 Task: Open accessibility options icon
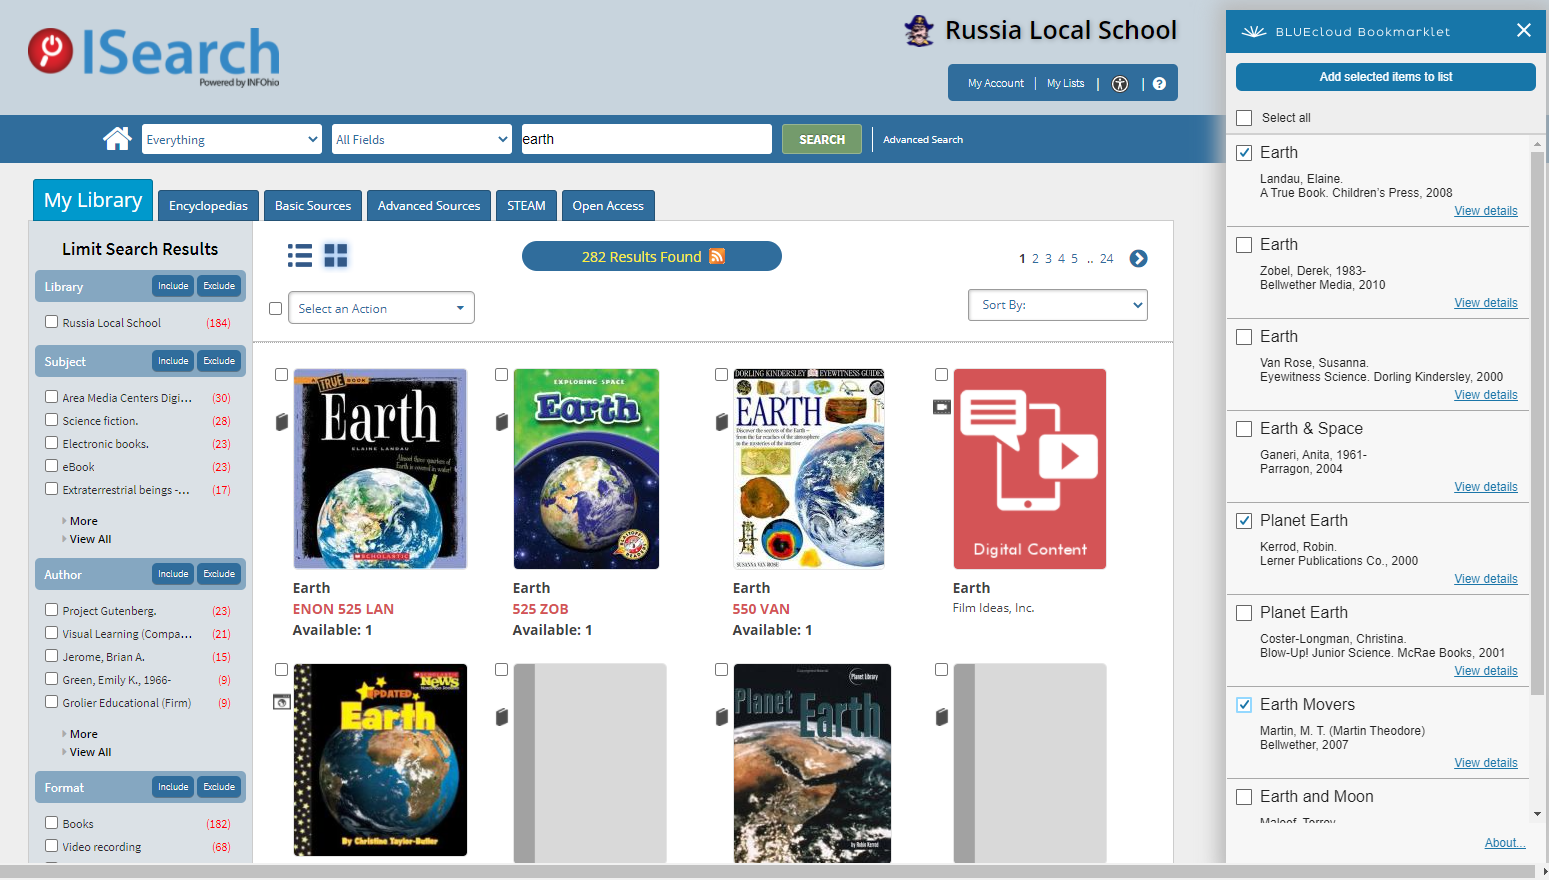pyautogui.click(x=1120, y=84)
